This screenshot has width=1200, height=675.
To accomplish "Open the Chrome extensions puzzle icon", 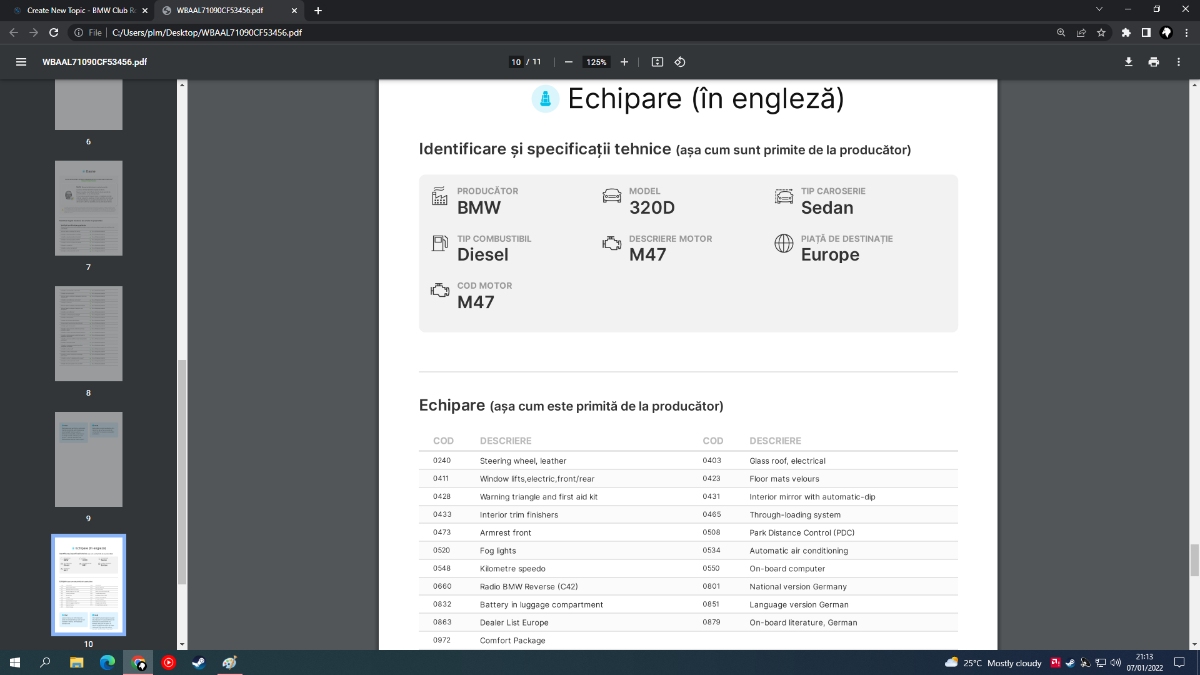I will point(1126,32).
